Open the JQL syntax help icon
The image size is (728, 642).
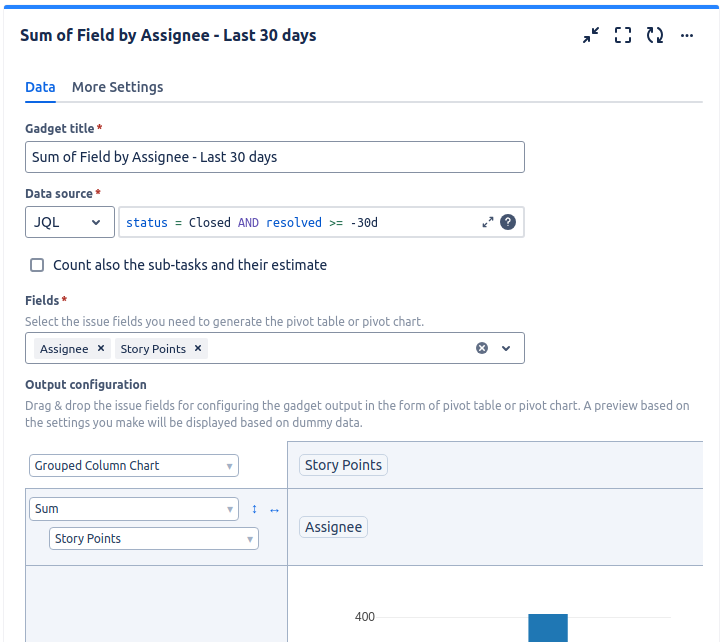pos(508,222)
